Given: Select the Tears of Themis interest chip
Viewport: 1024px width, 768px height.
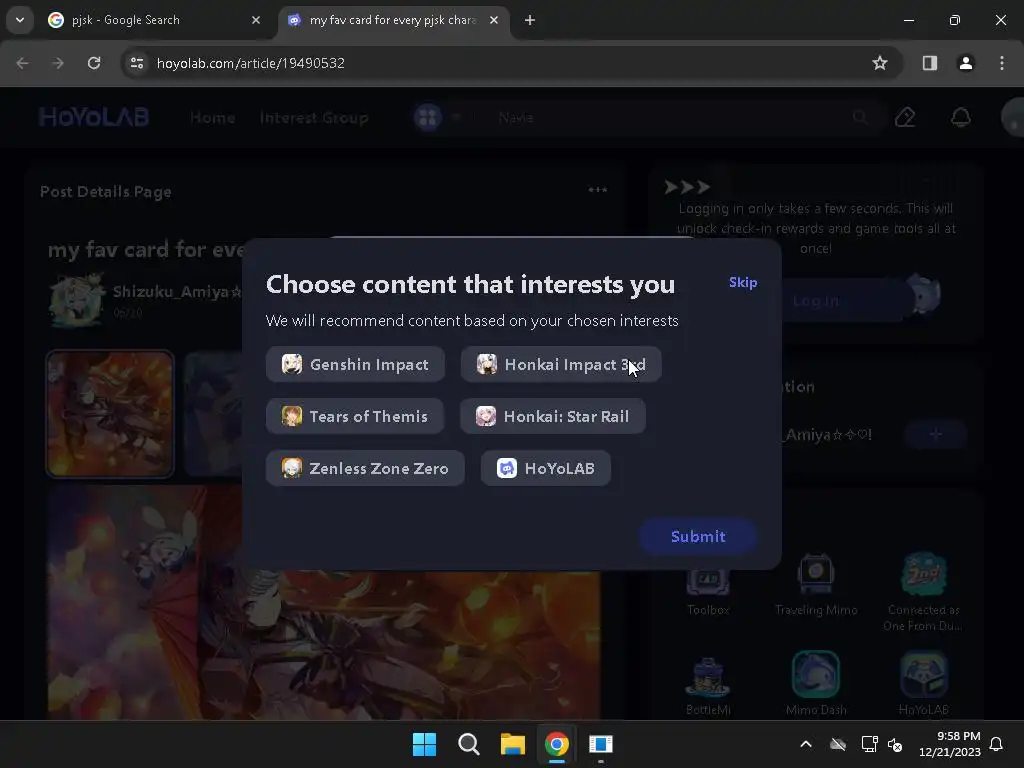Looking at the screenshot, I should (355, 417).
